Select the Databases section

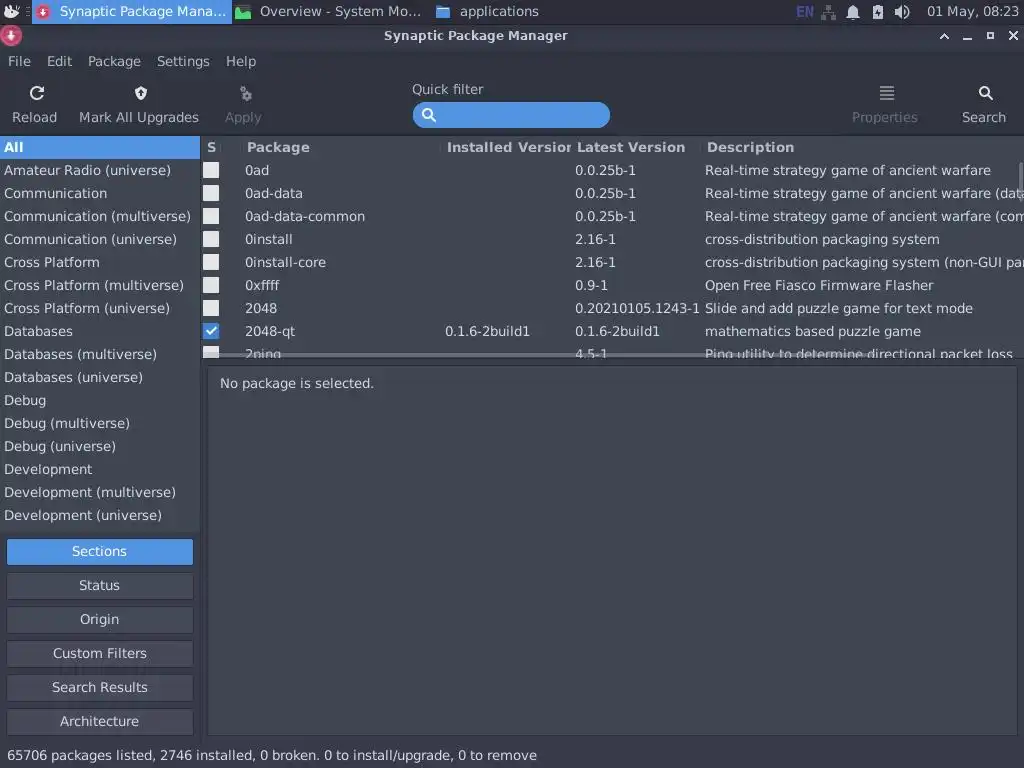pyautogui.click(x=100, y=331)
